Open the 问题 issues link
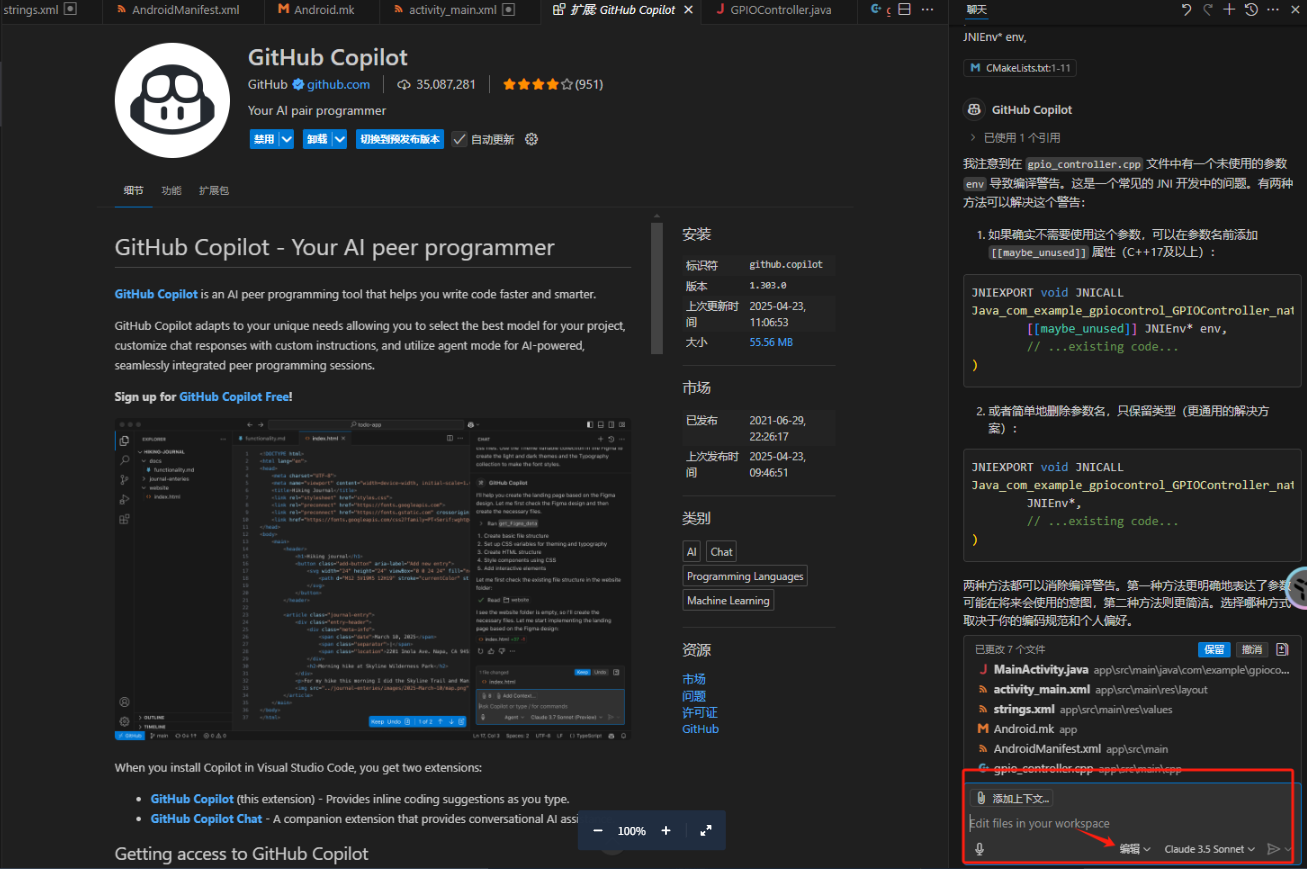Viewport: 1307px width, 869px height. coord(694,696)
